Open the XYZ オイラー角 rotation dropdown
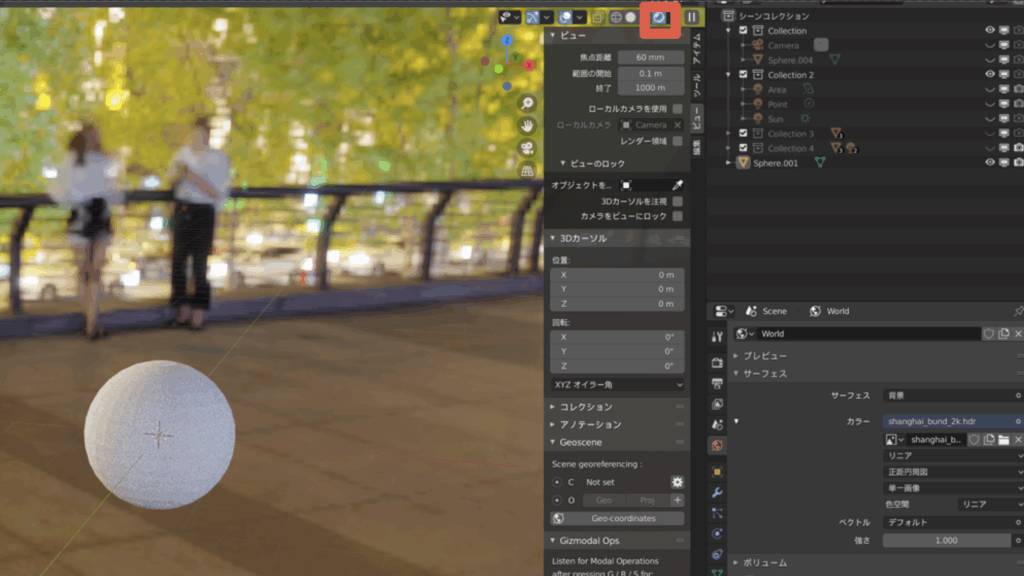 pyautogui.click(x=618, y=384)
